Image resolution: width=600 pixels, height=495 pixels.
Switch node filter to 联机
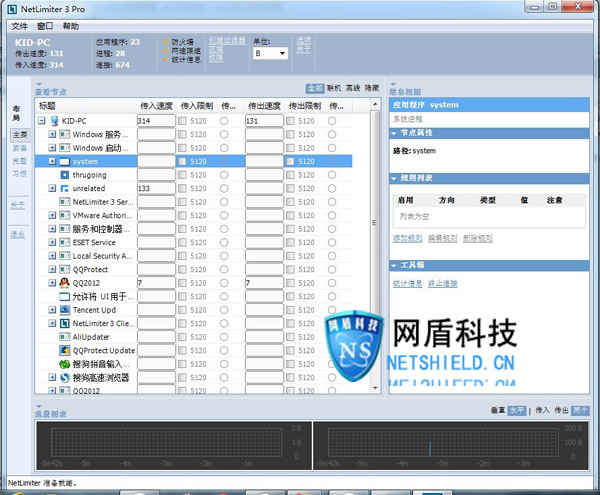[334, 88]
